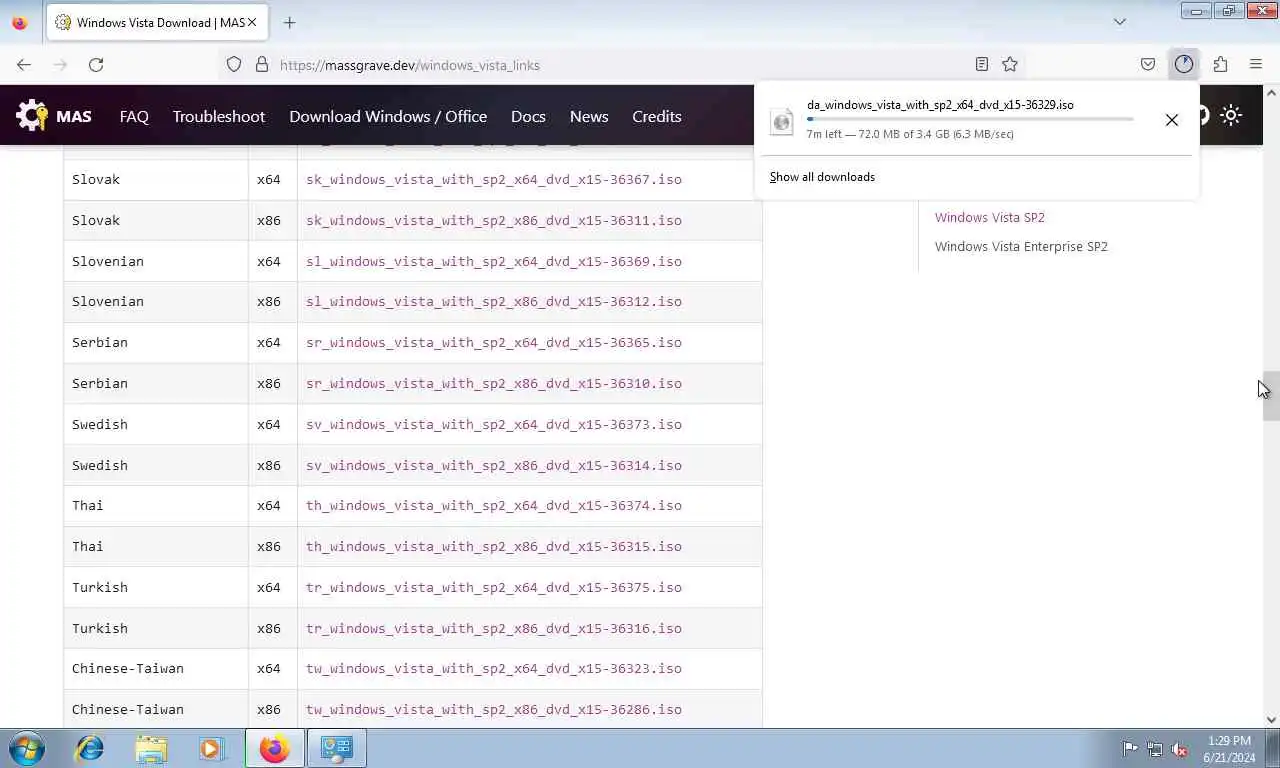Open the Credits nav item
Image resolution: width=1280 pixels, height=768 pixels.
tap(657, 116)
